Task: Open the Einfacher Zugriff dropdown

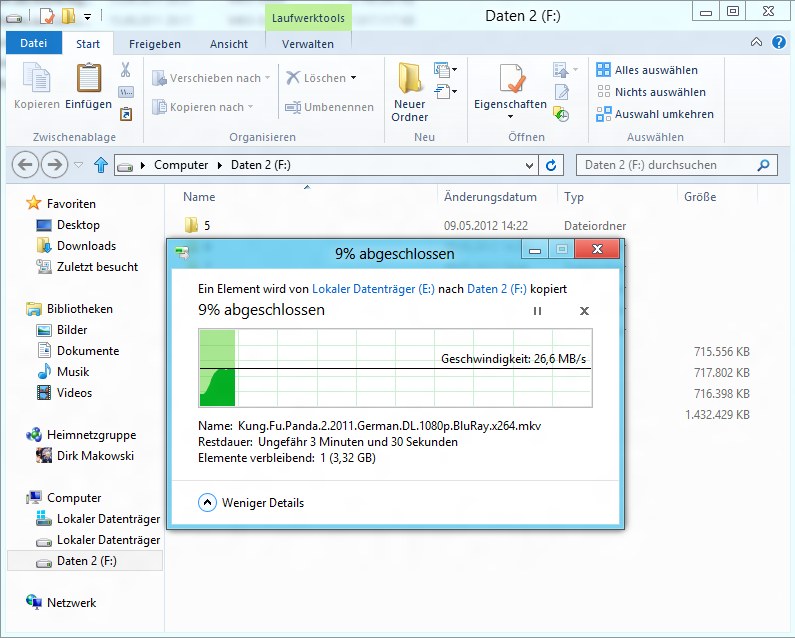Action: 446,91
